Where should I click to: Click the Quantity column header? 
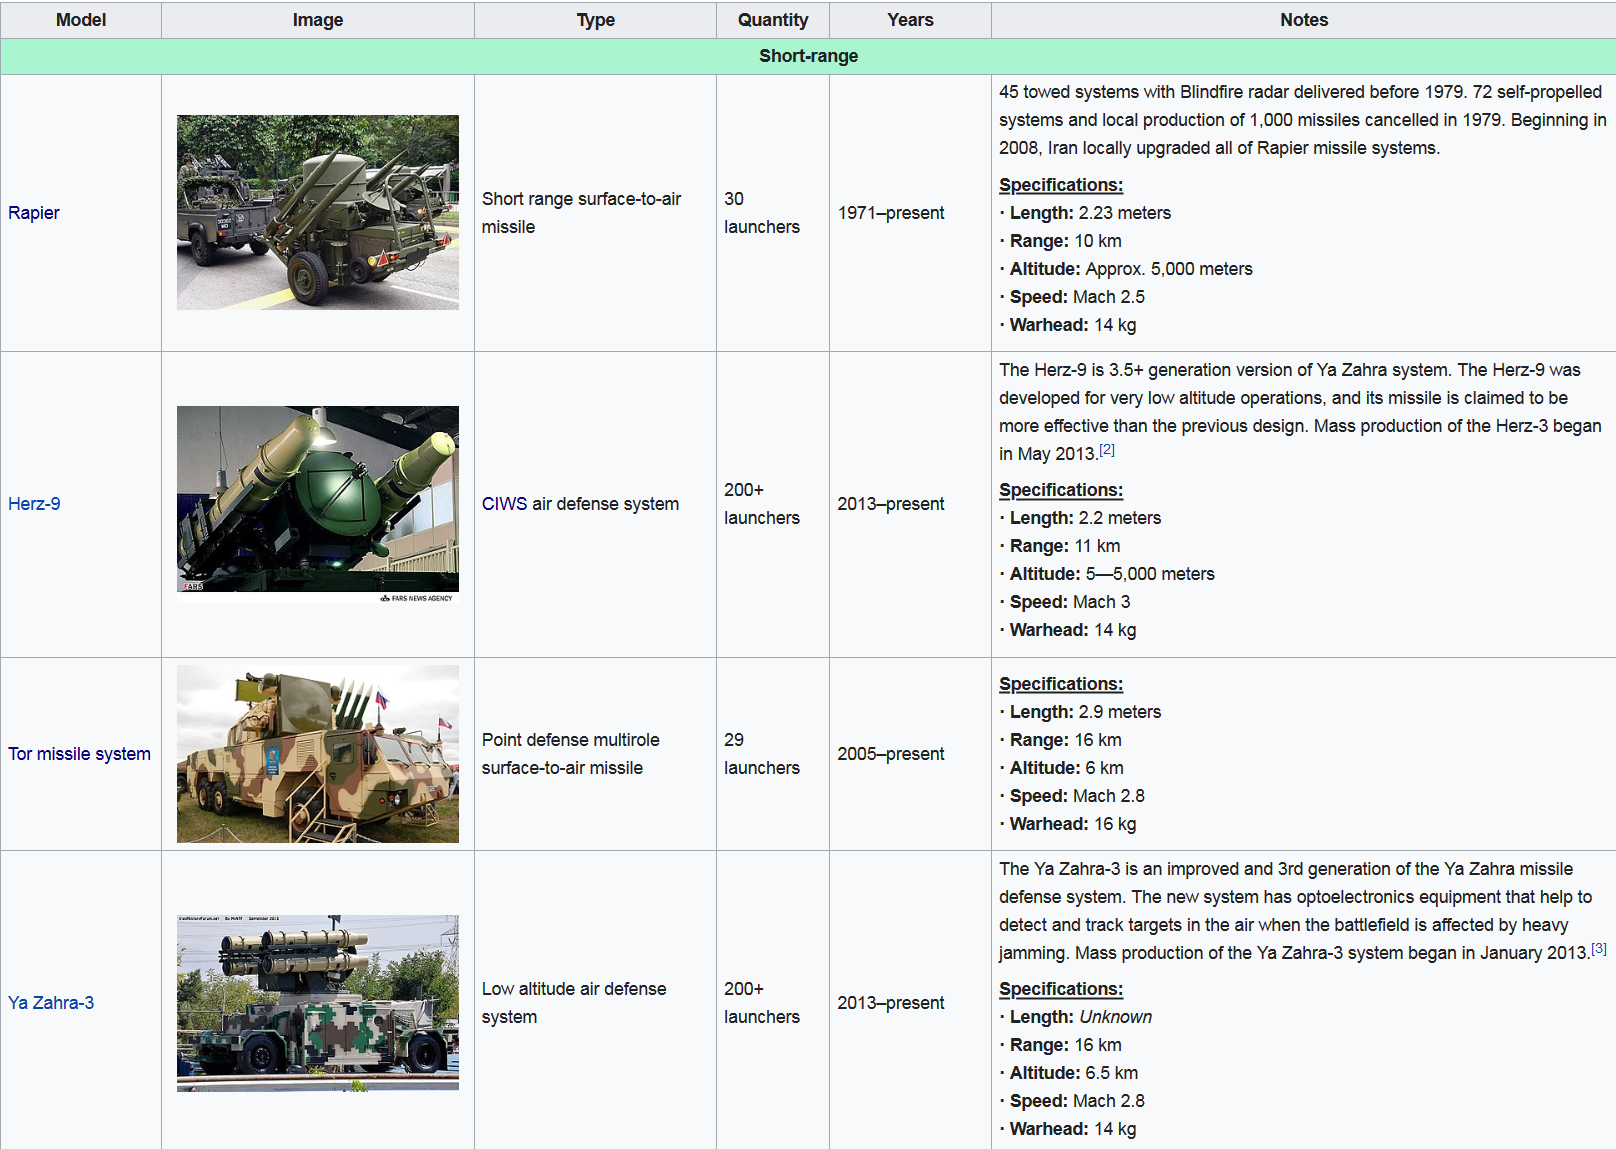773,20
